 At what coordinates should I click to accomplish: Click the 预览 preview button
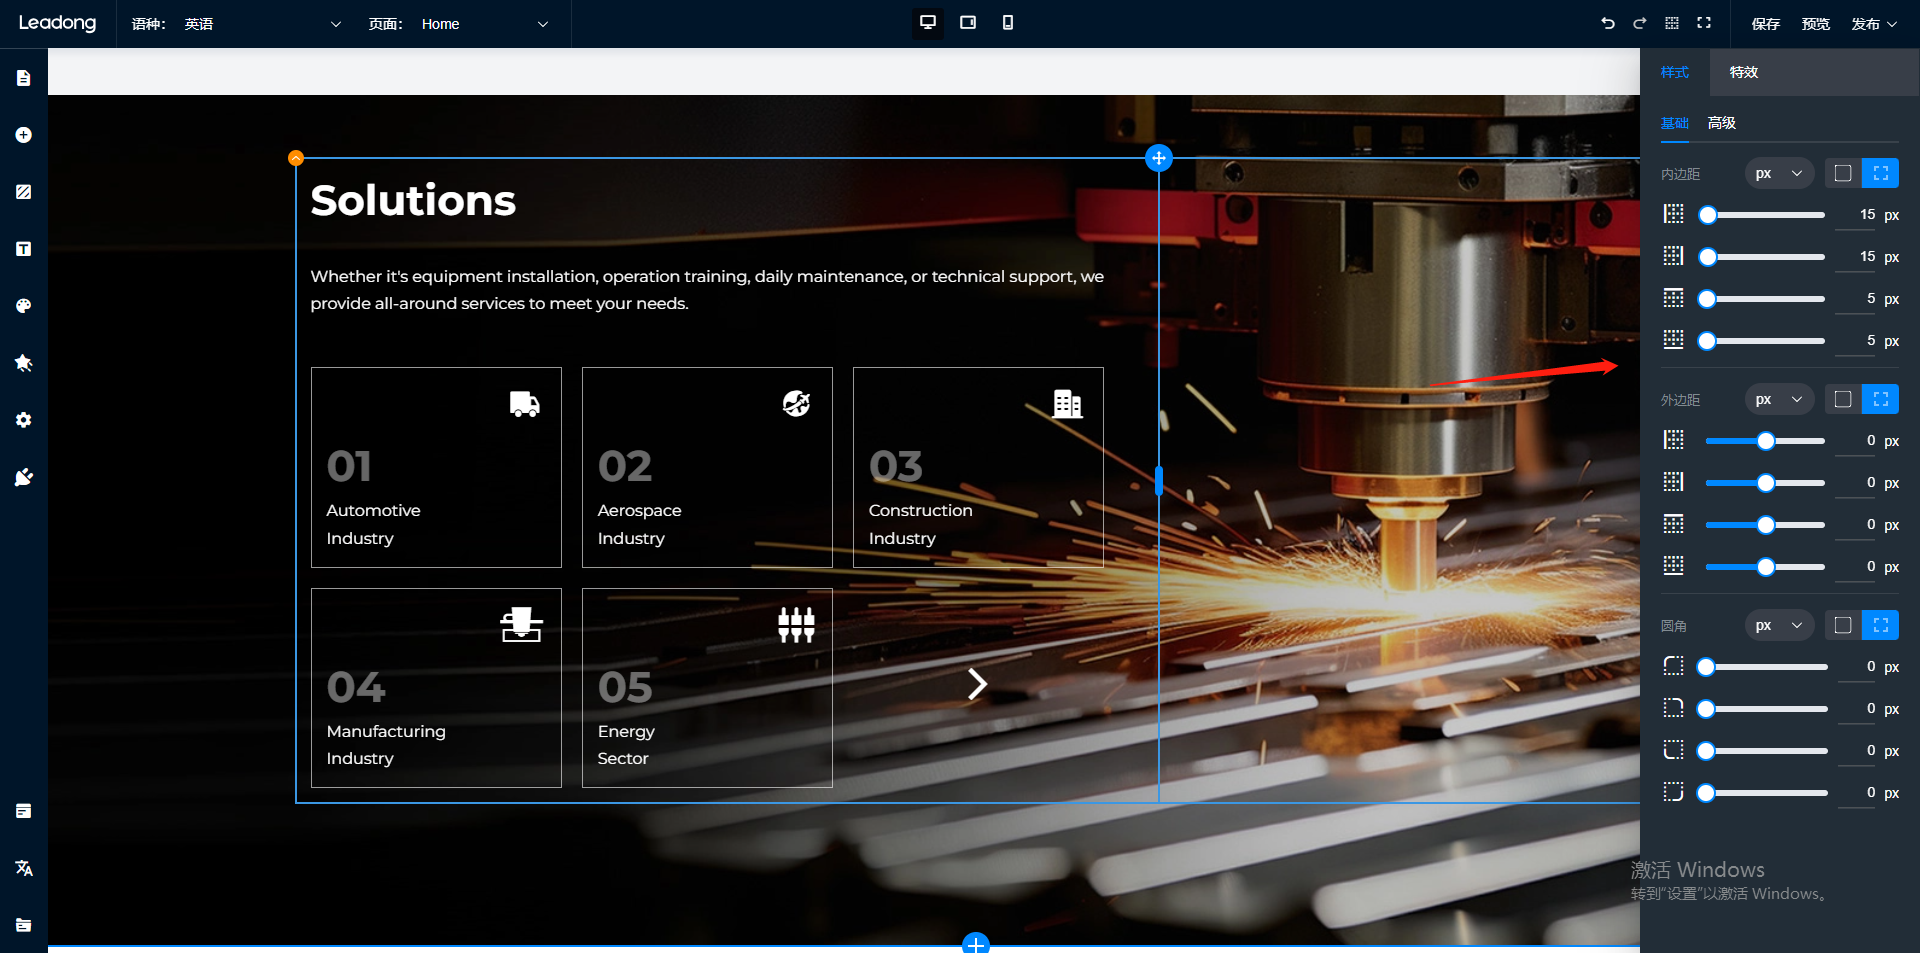1815,24
